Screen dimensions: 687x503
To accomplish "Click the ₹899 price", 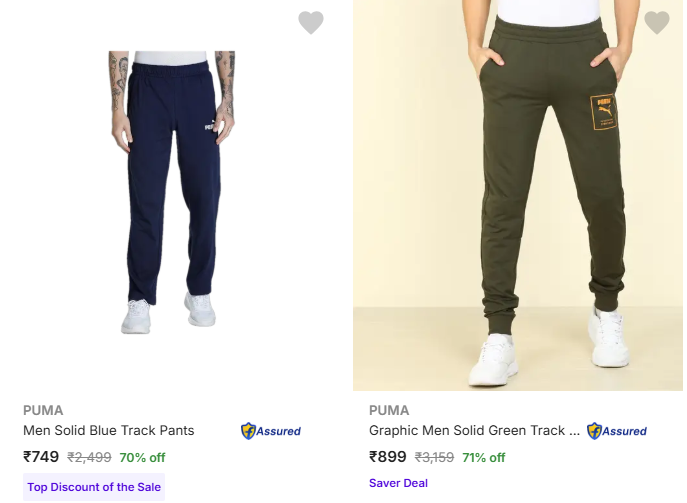I will point(387,457).
